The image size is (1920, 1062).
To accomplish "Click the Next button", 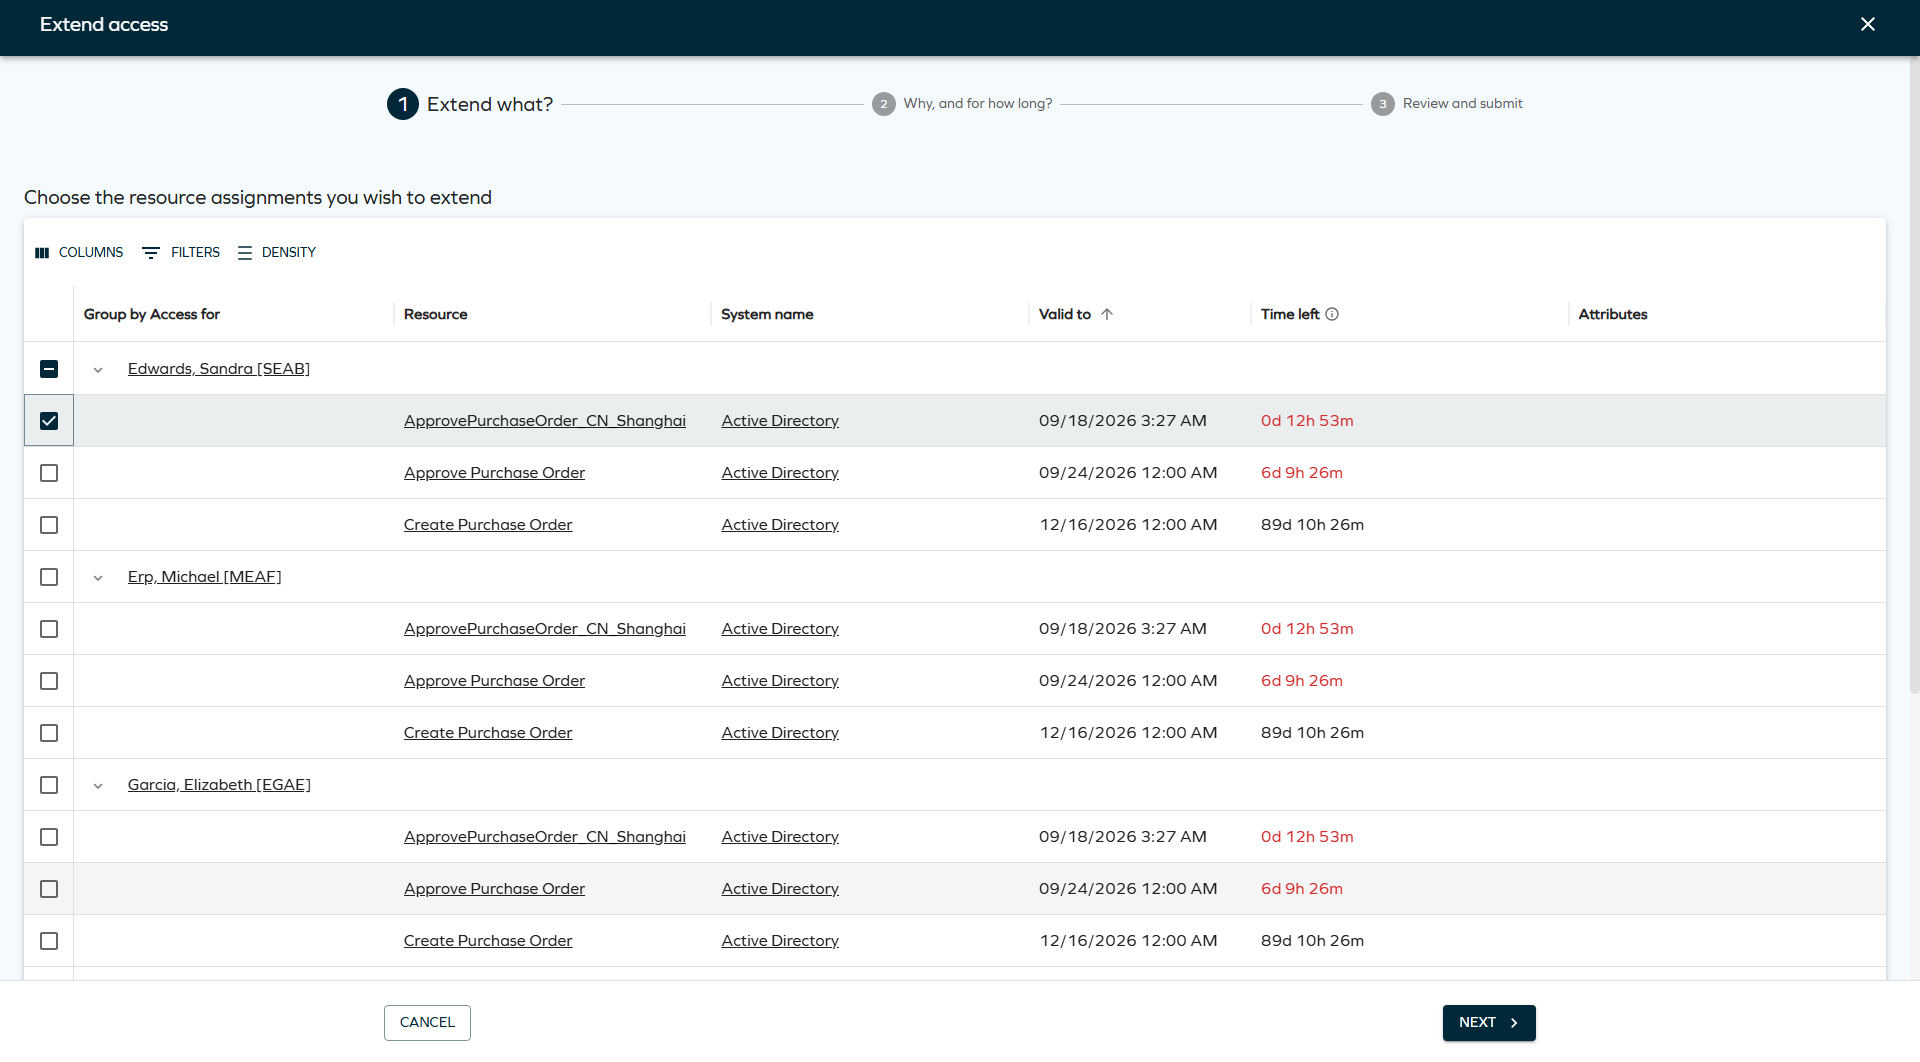I will click(x=1489, y=1022).
